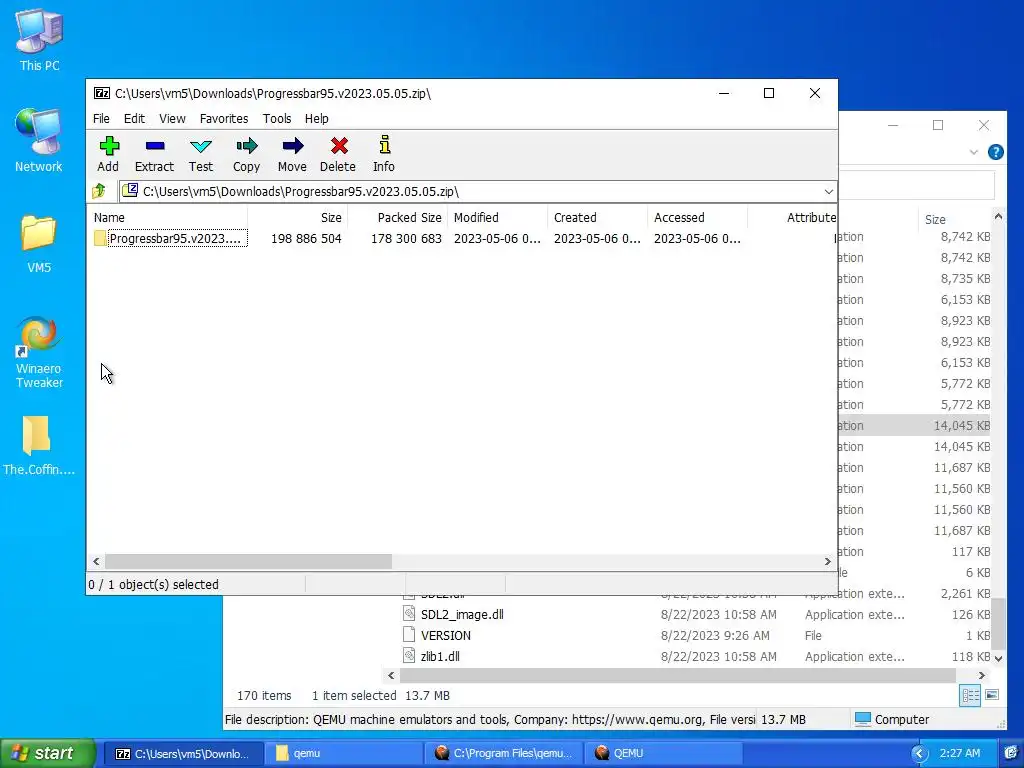The image size is (1024, 768).
Task: Switch Explorer to details view icon
Action: [970, 696]
